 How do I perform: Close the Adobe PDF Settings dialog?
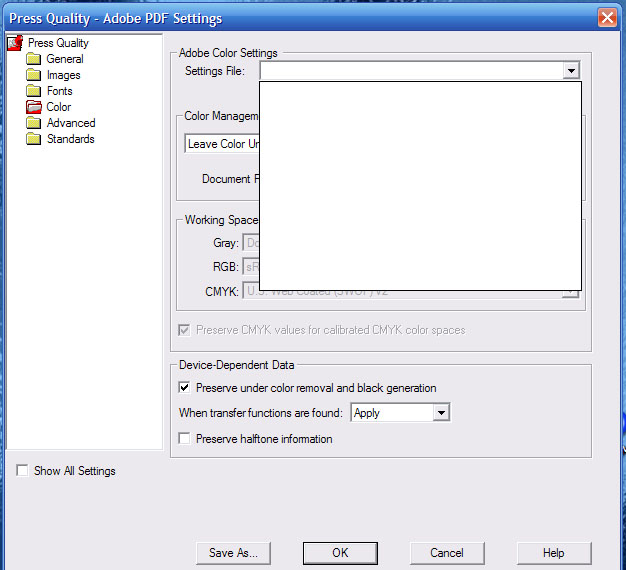coord(607,18)
